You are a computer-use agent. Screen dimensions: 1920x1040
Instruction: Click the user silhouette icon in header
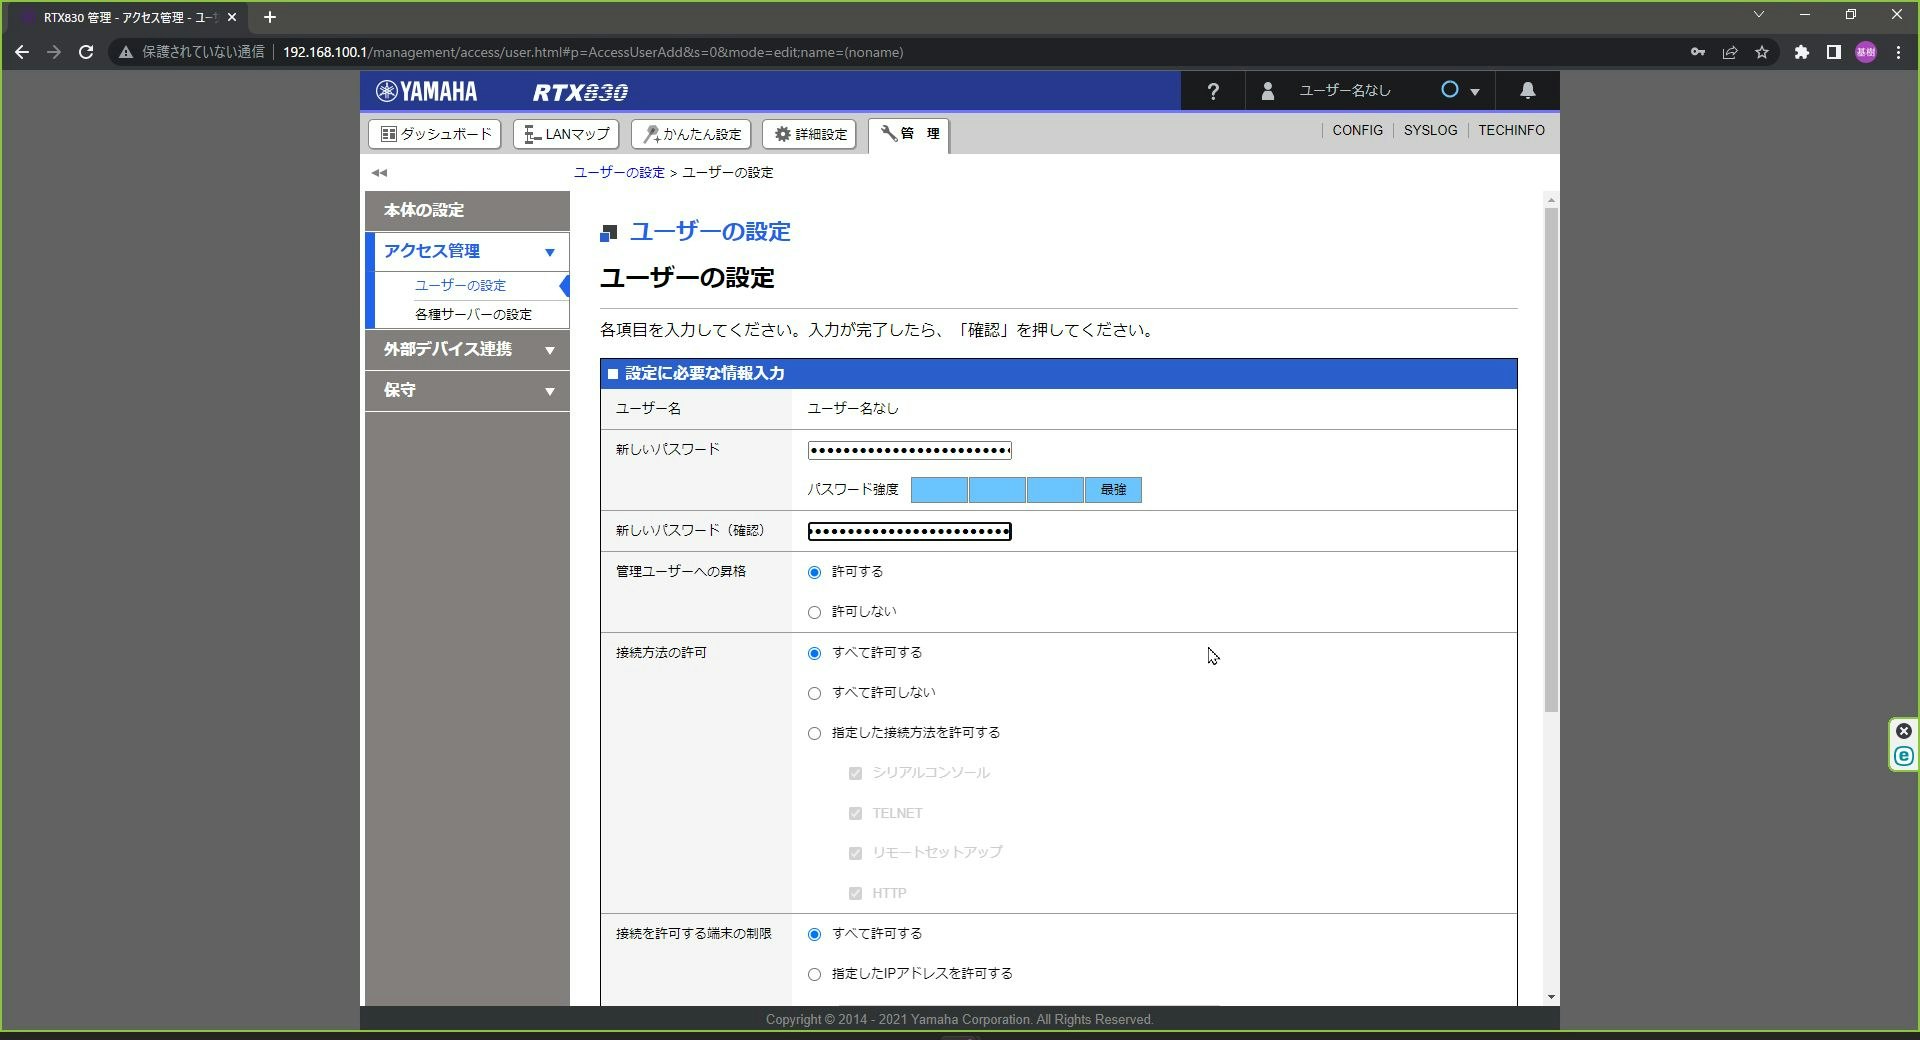pyautogui.click(x=1267, y=91)
